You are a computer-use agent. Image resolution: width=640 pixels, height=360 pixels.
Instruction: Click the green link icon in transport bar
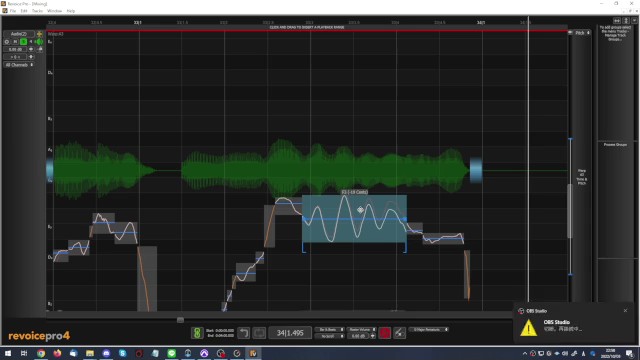197,333
